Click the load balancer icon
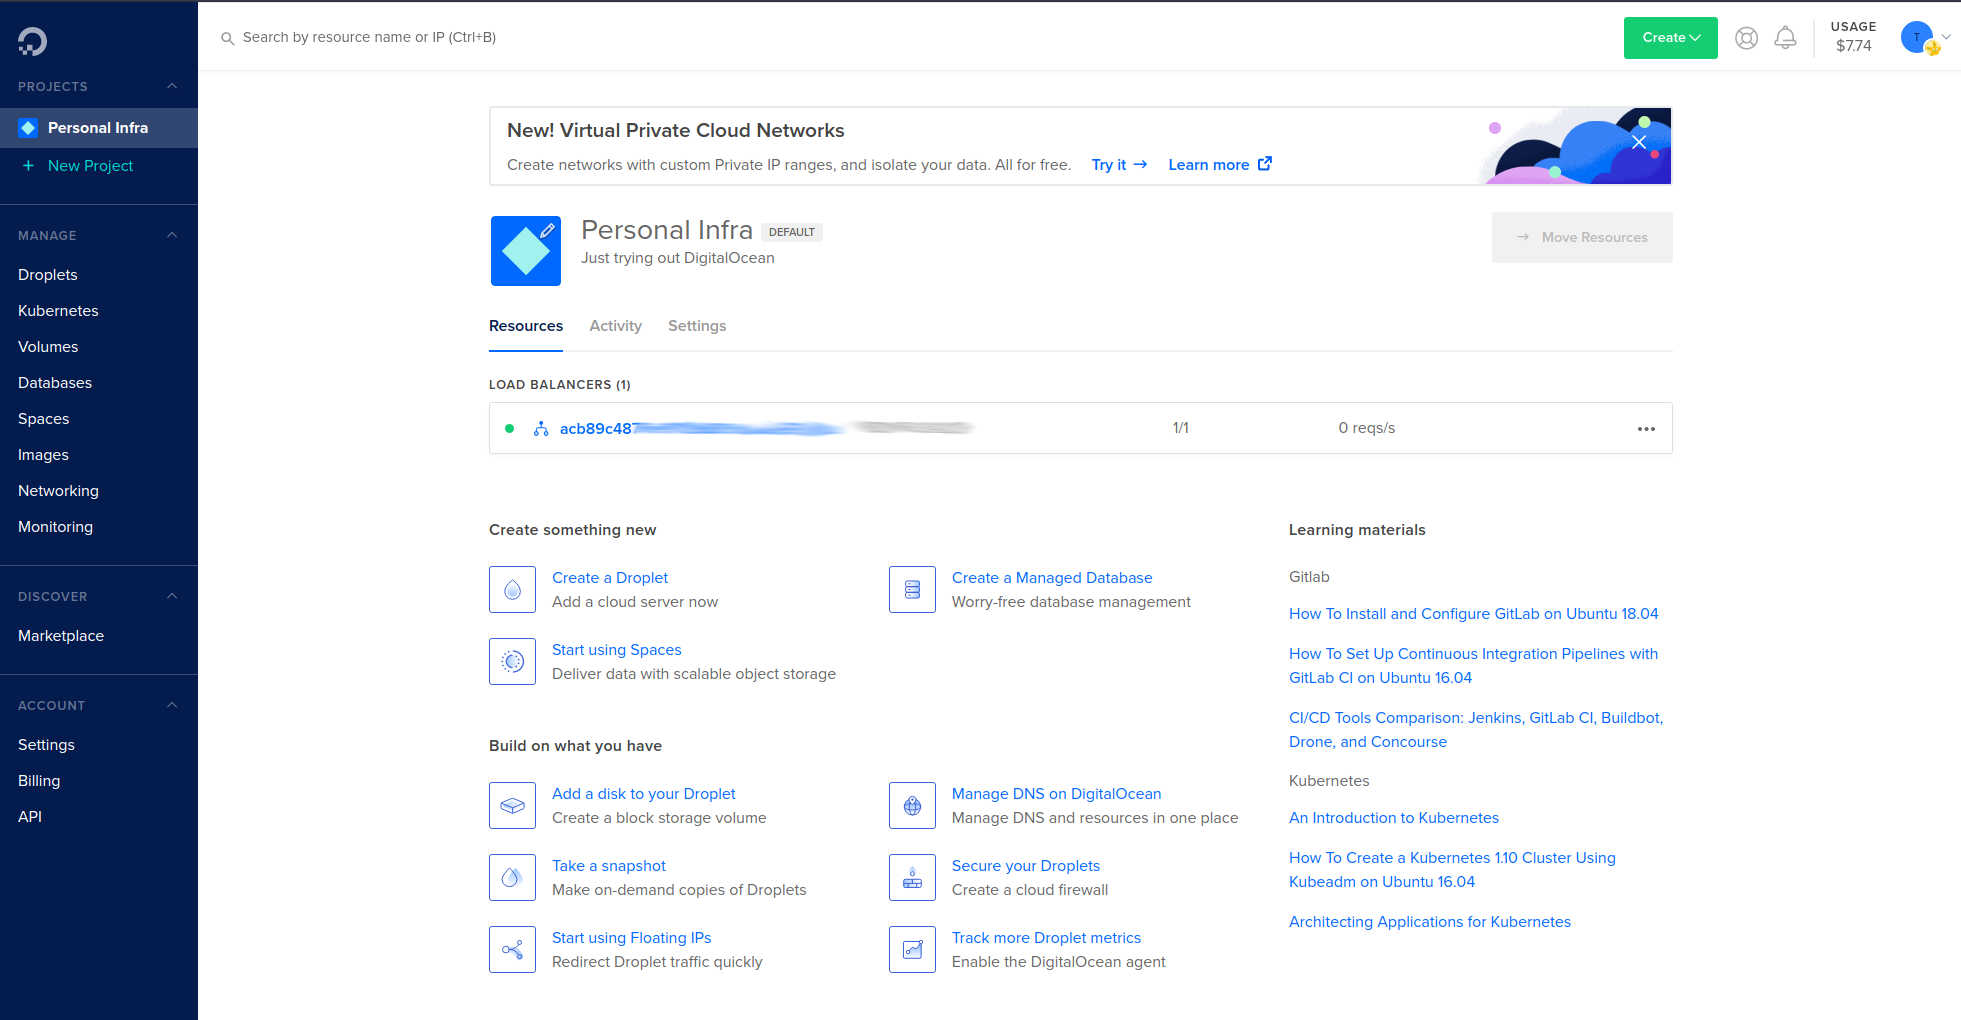The image size is (1961, 1020). pos(541,429)
